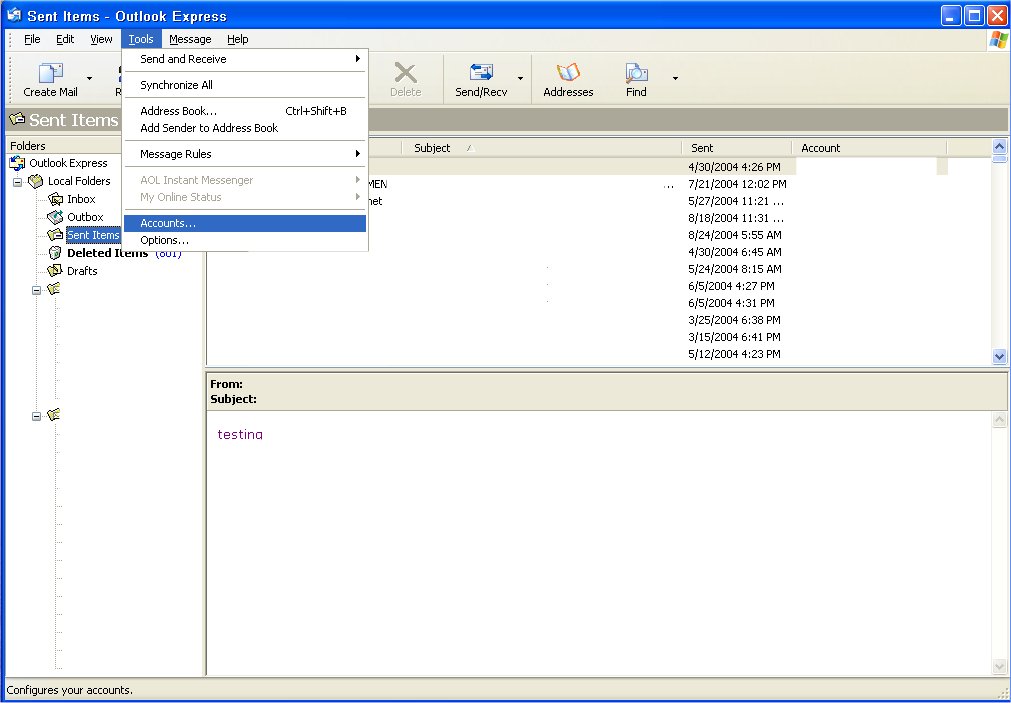
Task: Click the Local Folders icon
Action: (x=36, y=181)
